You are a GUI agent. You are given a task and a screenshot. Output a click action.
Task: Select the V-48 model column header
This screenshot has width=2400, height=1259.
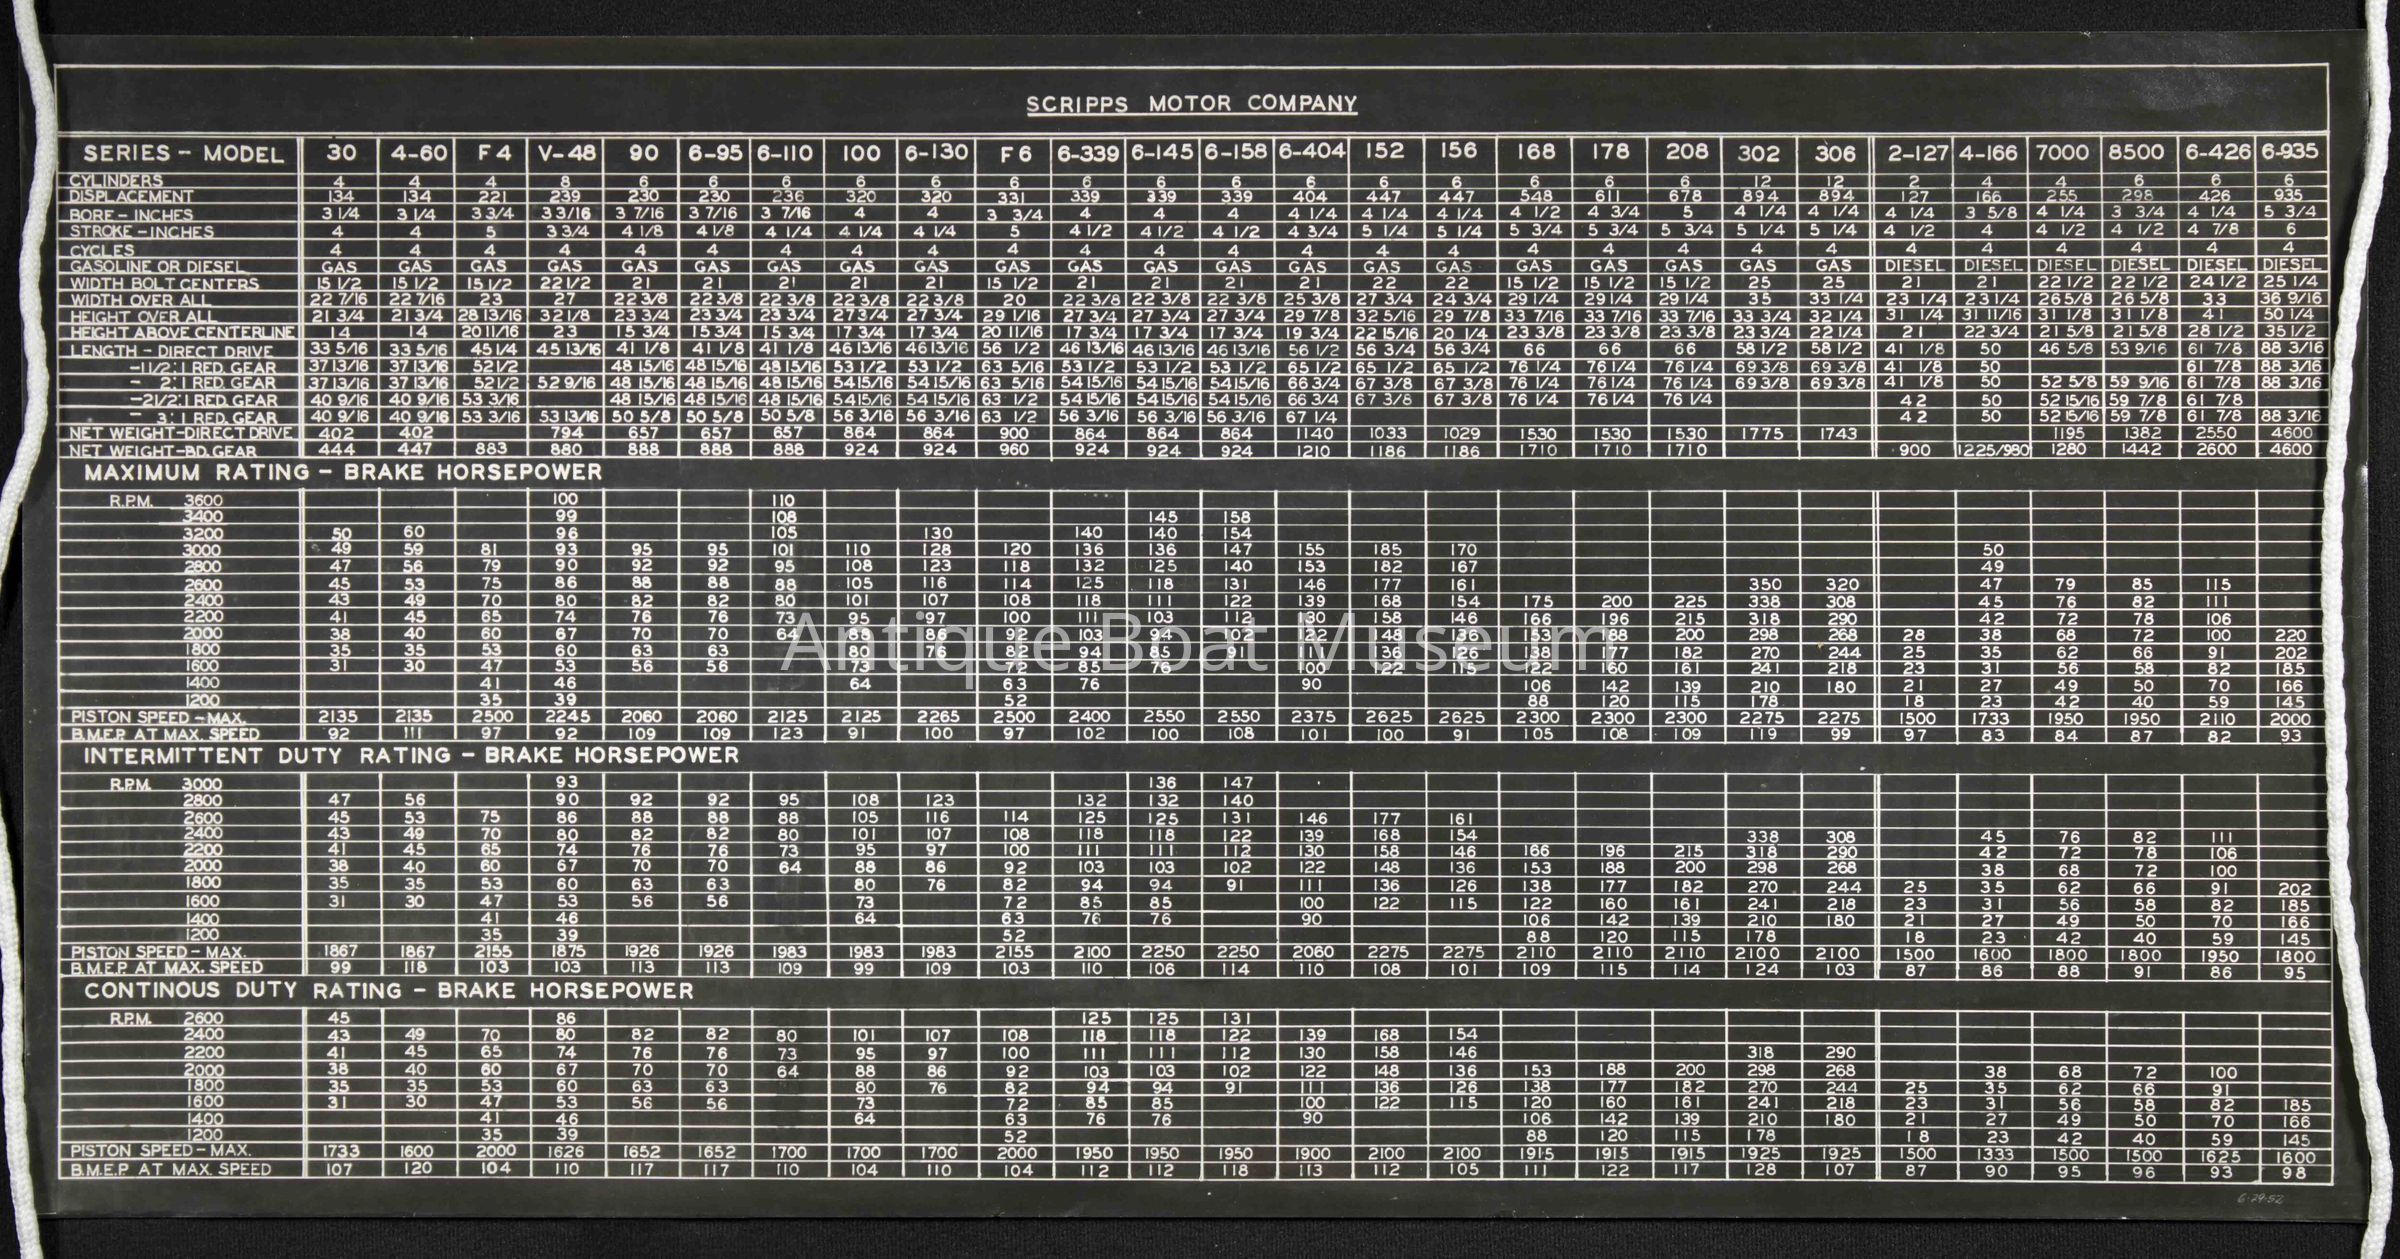coord(565,153)
